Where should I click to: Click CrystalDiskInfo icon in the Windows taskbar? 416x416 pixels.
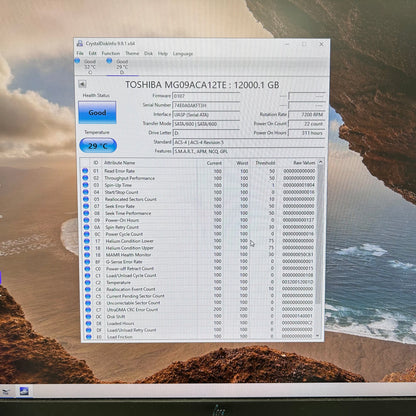tap(24, 391)
